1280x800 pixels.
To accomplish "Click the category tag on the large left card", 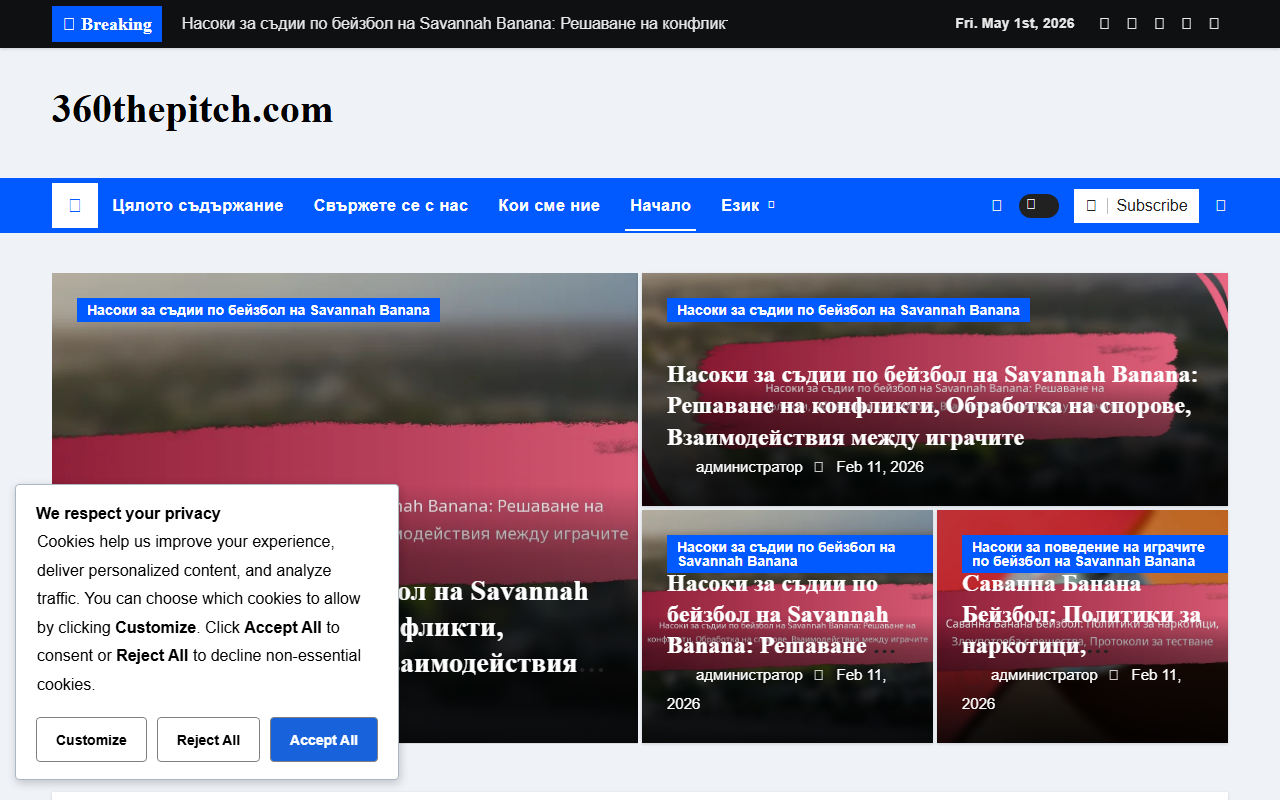I will [x=258, y=310].
